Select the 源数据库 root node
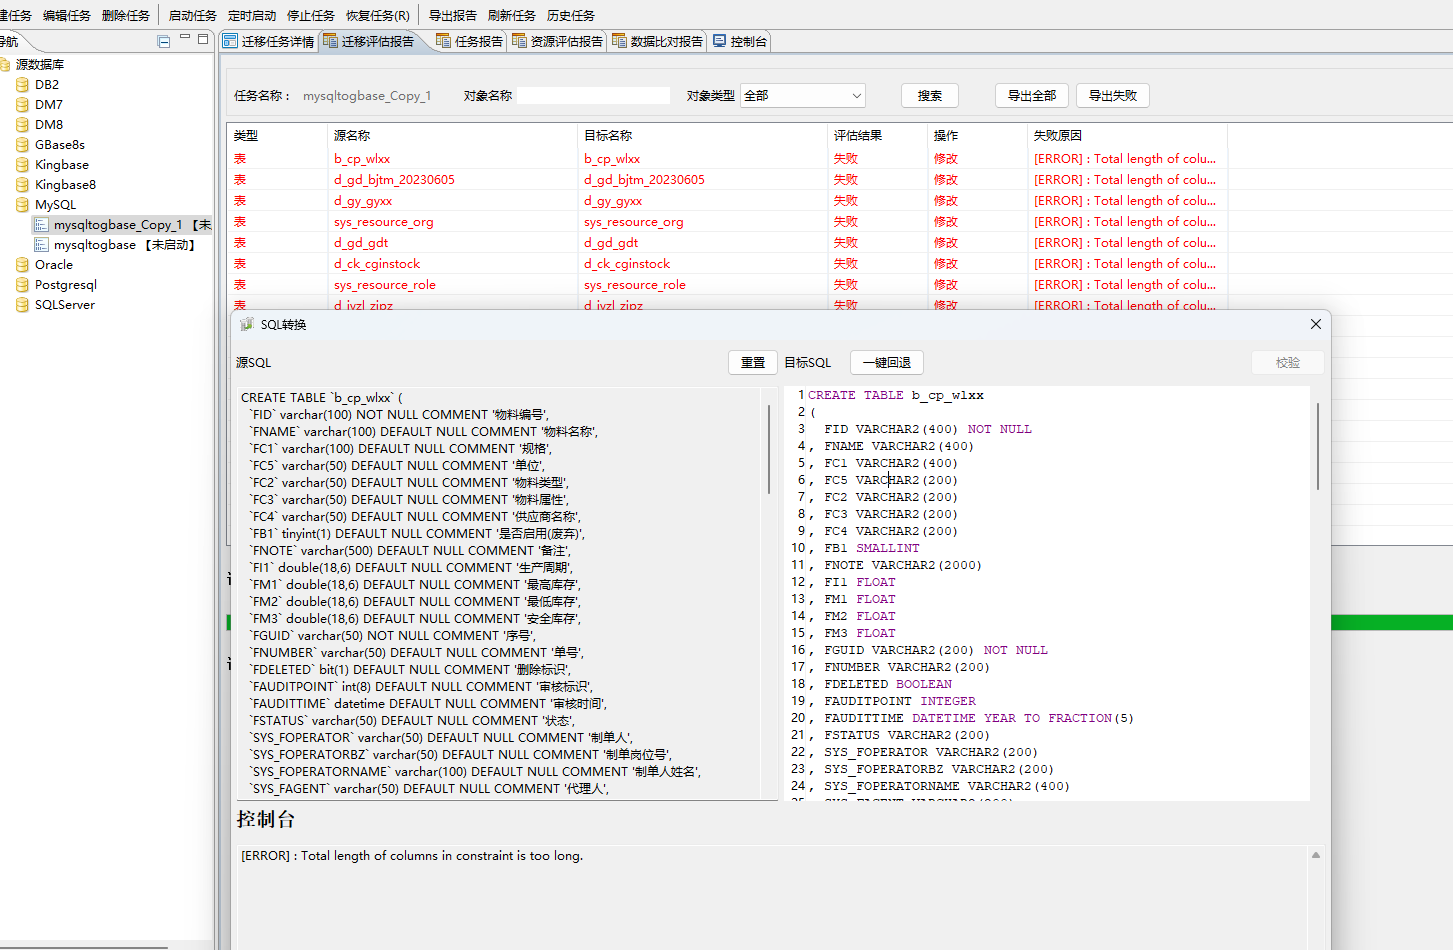Screen dimensions: 1453x950 (40, 64)
